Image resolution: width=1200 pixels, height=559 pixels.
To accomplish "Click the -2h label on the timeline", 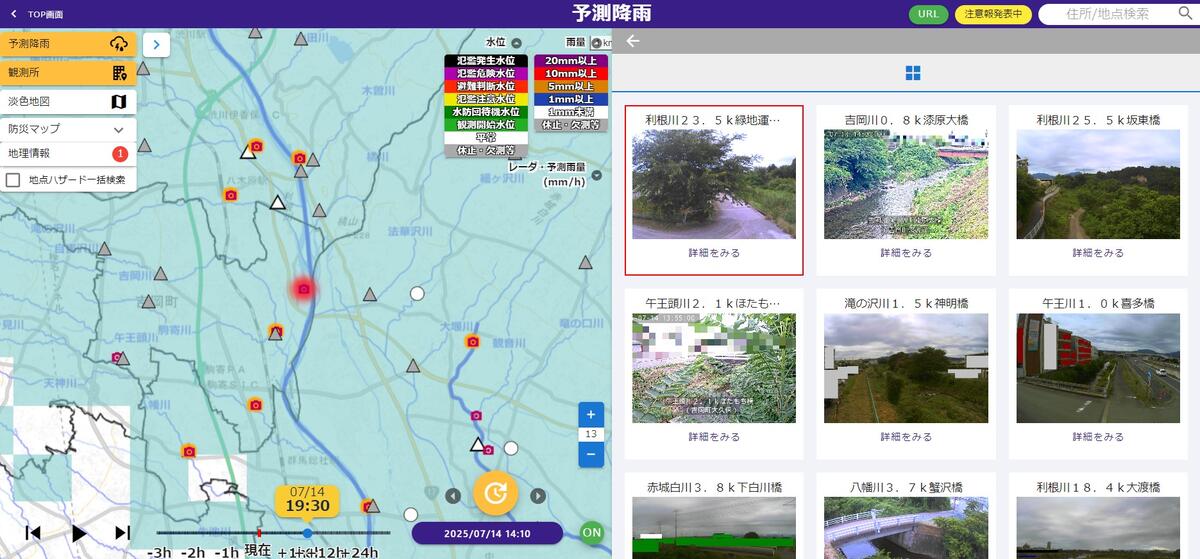I will [x=194, y=552].
